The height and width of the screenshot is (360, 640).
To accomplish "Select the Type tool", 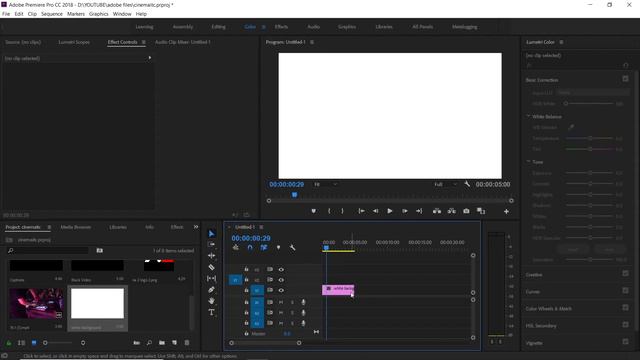I will [x=211, y=312].
